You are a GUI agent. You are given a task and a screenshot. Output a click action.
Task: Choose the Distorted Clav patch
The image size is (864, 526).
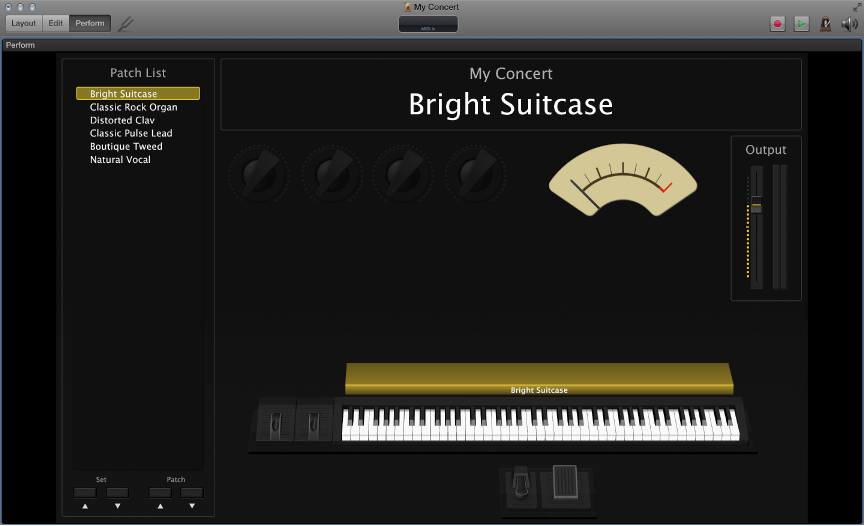(122, 120)
